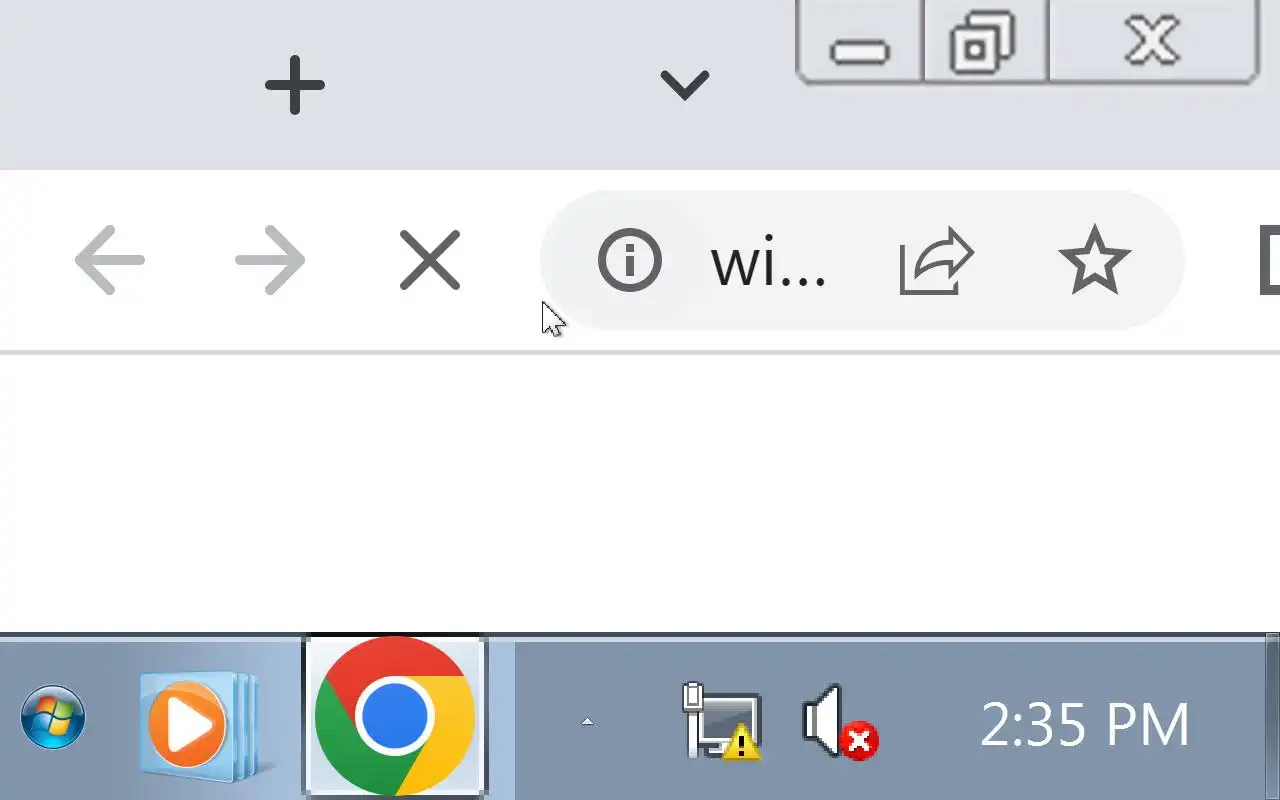Open the network status tray icon
The width and height of the screenshot is (1280, 800).
pos(722,720)
